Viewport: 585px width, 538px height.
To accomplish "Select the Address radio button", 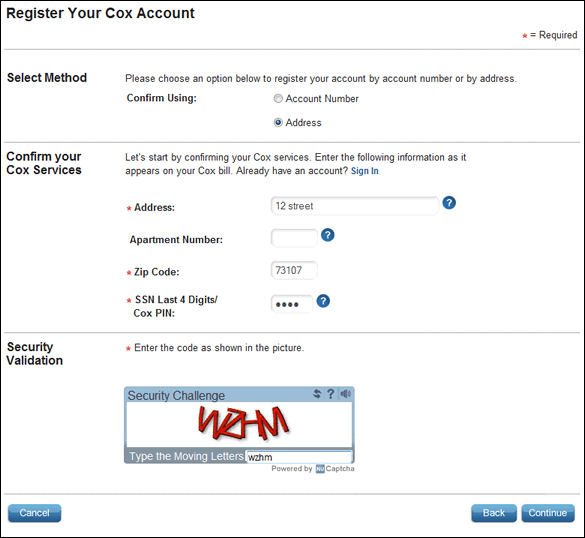I will (x=278, y=122).
